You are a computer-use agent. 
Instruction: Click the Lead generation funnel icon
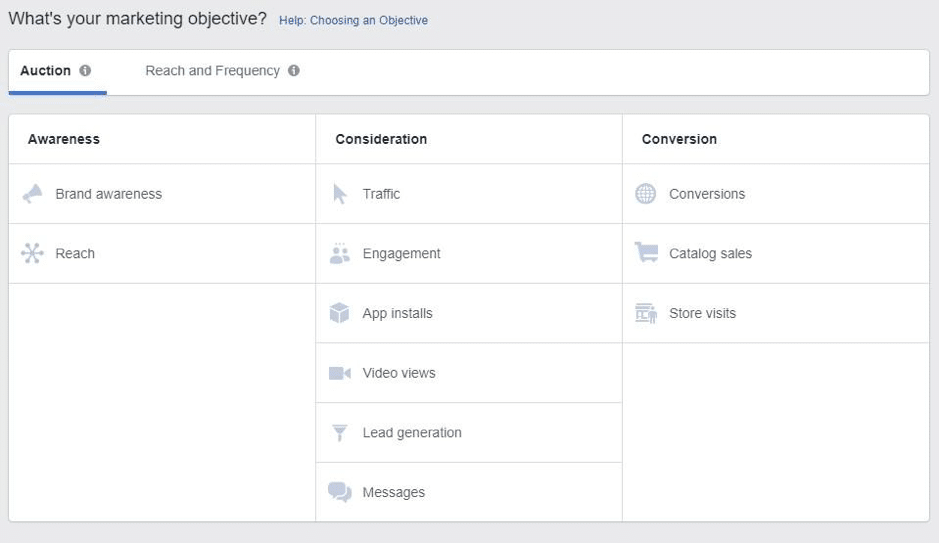point(340,433)
